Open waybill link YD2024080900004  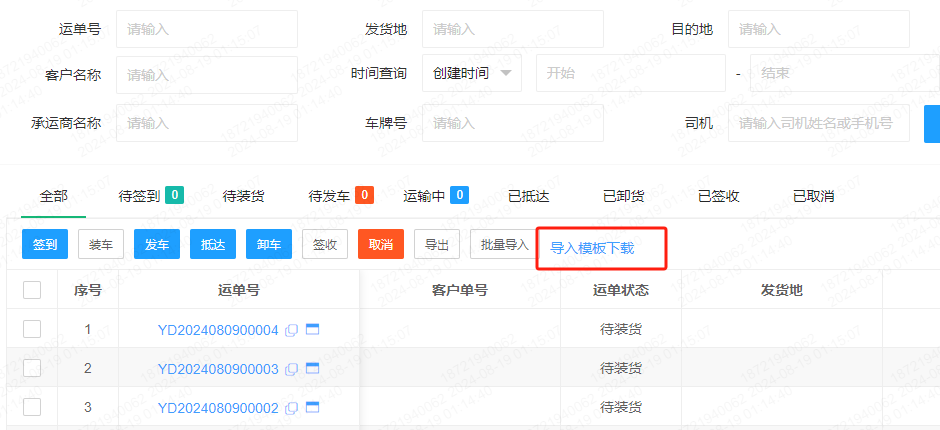[218, 330]
